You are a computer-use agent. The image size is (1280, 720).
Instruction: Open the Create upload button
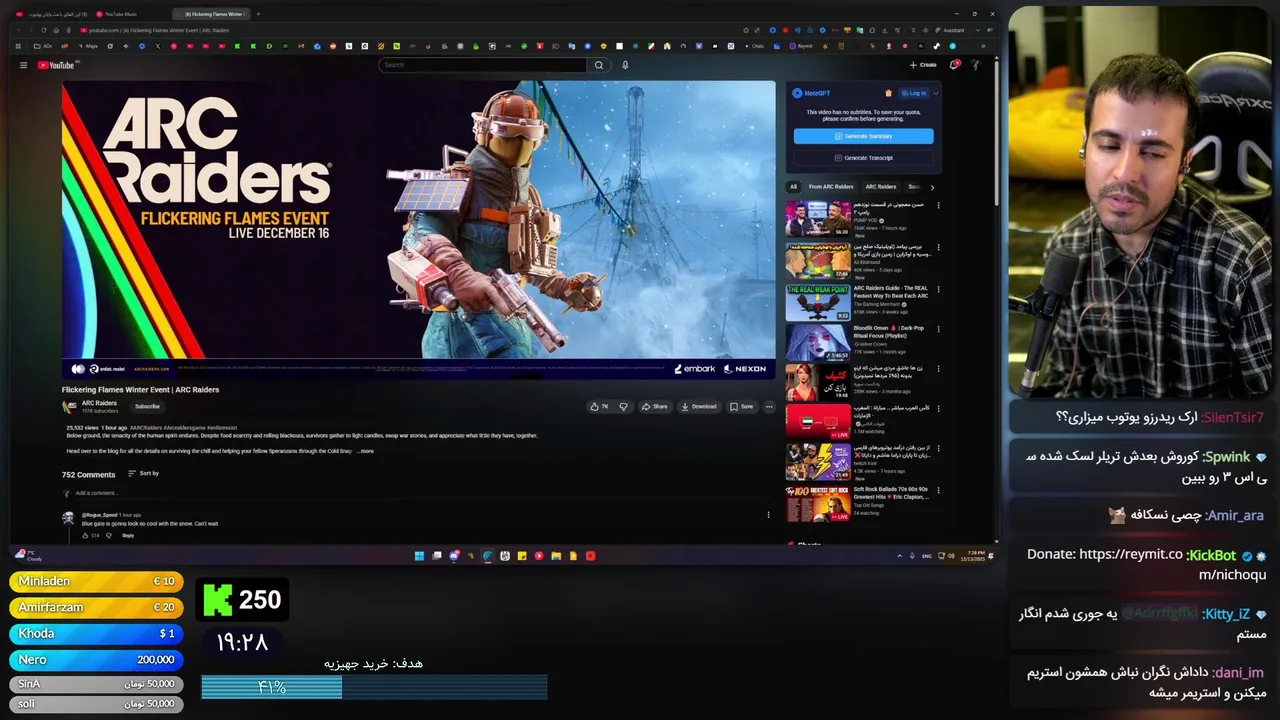tap(923, 65)
